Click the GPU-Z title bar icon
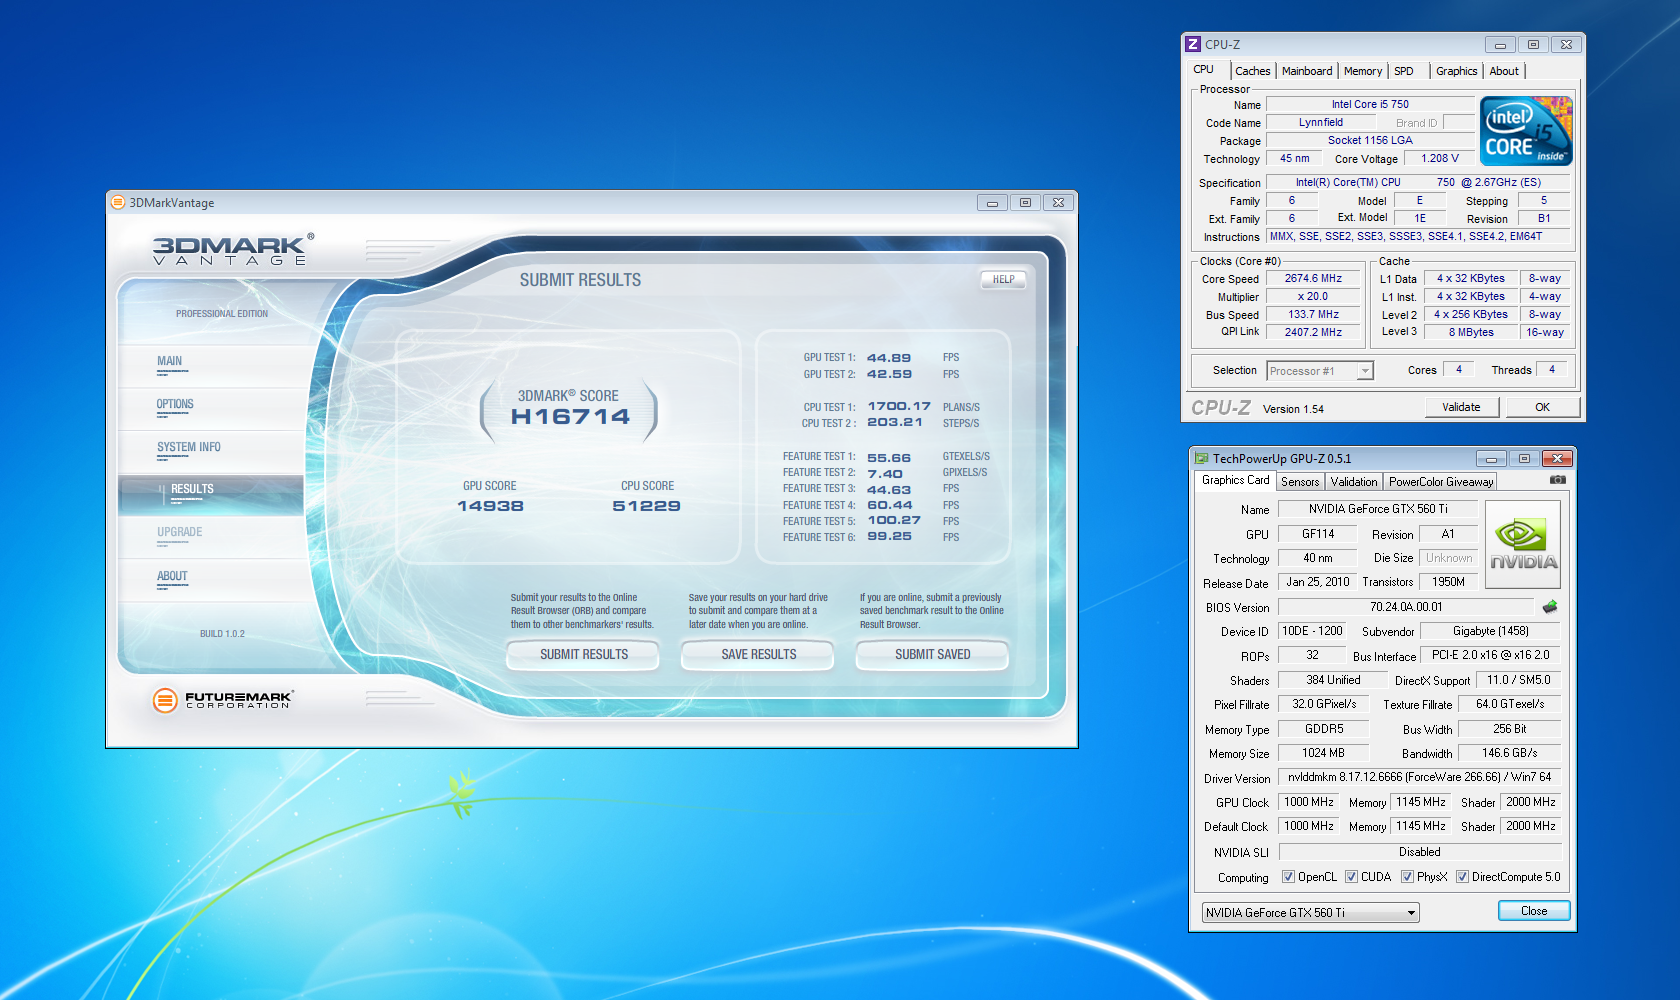 coord(1201,459)
